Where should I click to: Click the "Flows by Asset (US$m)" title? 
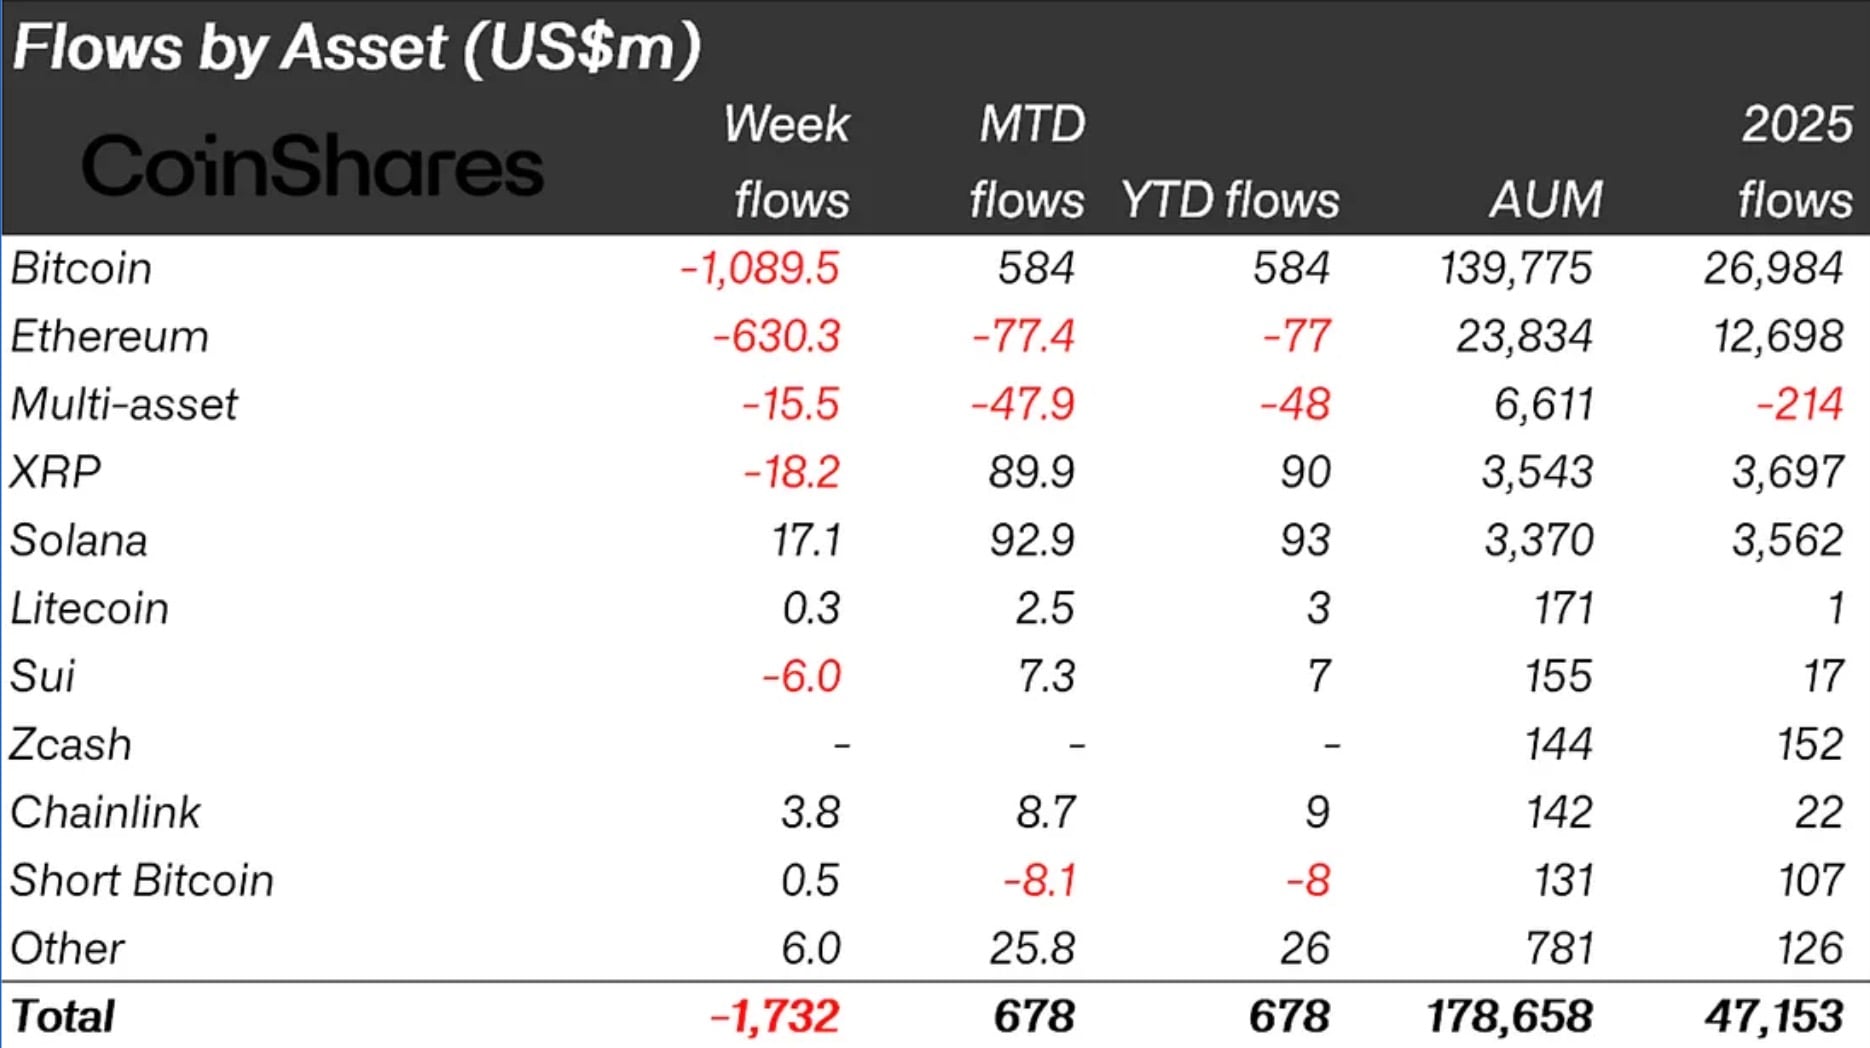(x=356, y=48)
